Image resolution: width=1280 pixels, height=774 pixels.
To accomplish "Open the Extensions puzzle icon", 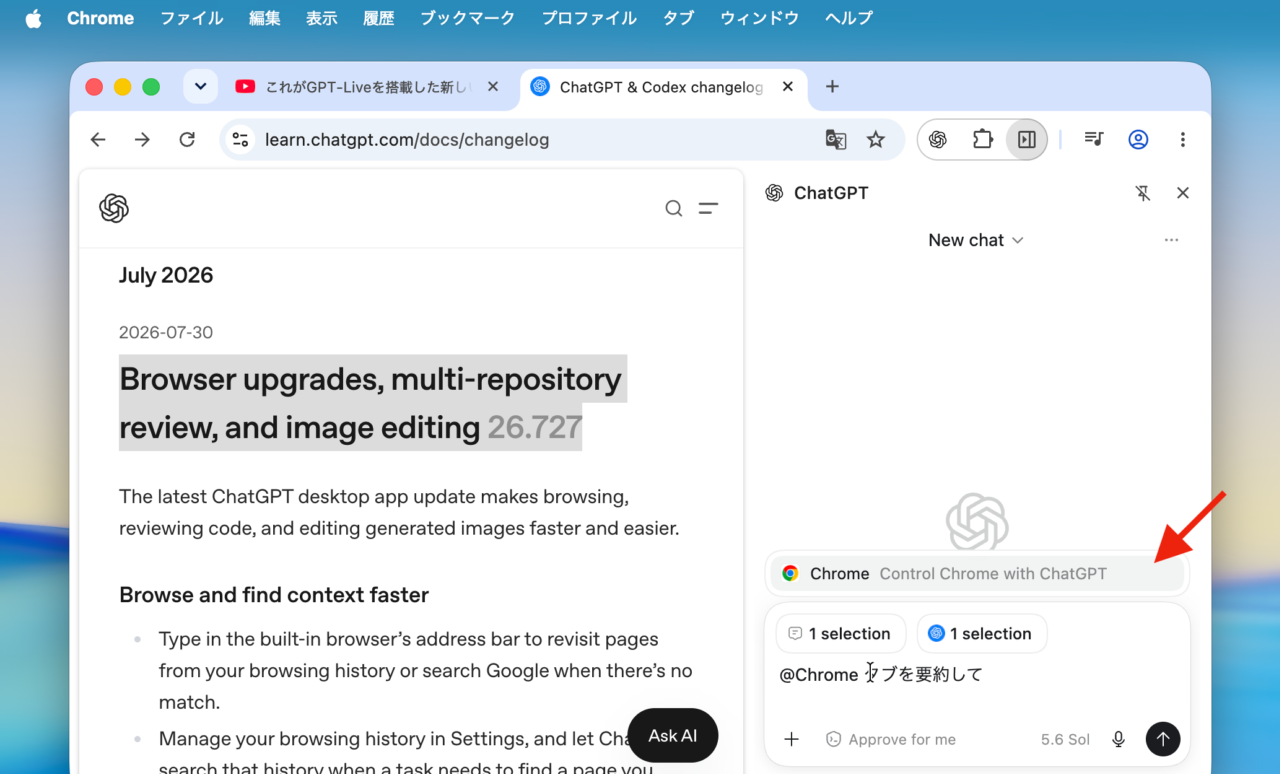I will coord(983,140).
